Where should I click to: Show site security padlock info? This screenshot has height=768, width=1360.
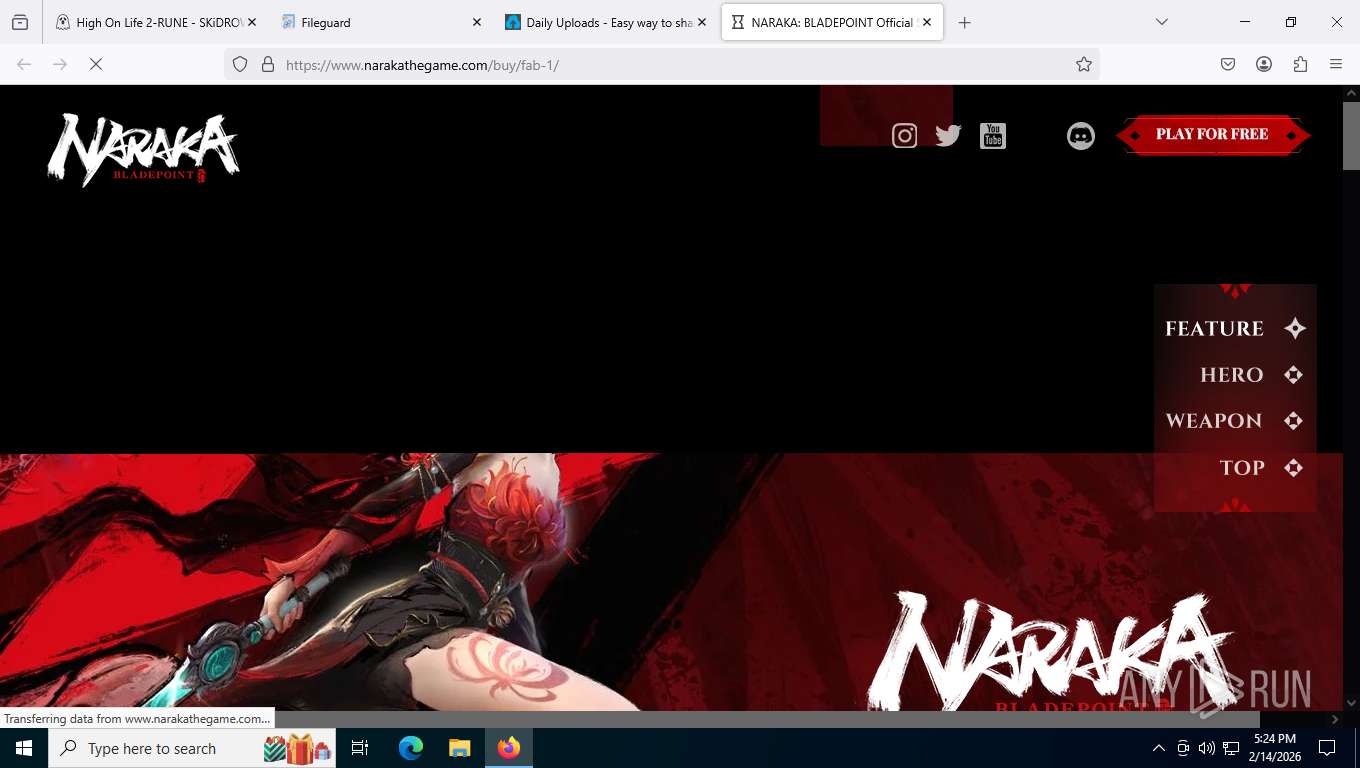(267, 64)
